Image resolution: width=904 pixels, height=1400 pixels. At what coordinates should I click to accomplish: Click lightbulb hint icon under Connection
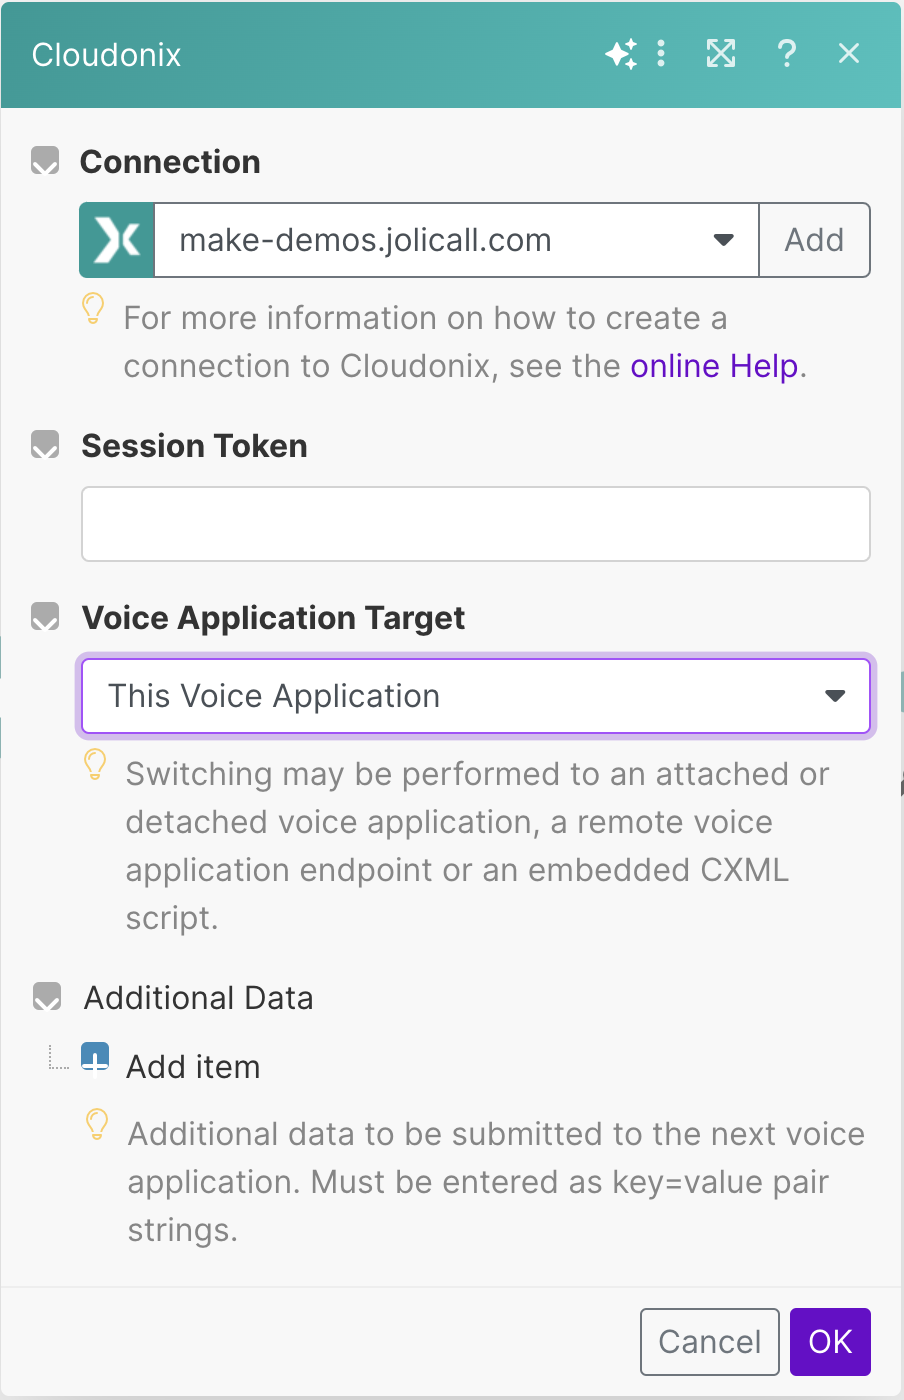coord(93,309)
